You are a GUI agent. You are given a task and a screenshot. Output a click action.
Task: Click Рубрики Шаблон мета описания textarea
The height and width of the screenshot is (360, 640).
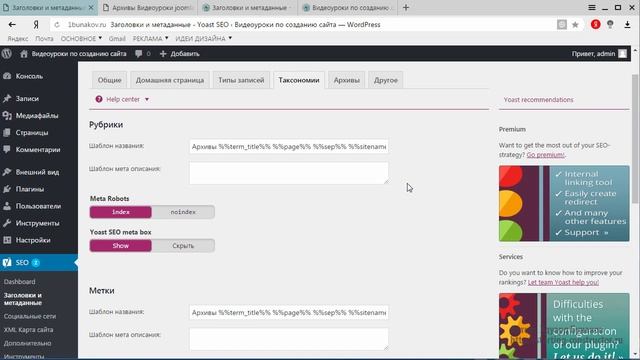(x=289, y=173)
